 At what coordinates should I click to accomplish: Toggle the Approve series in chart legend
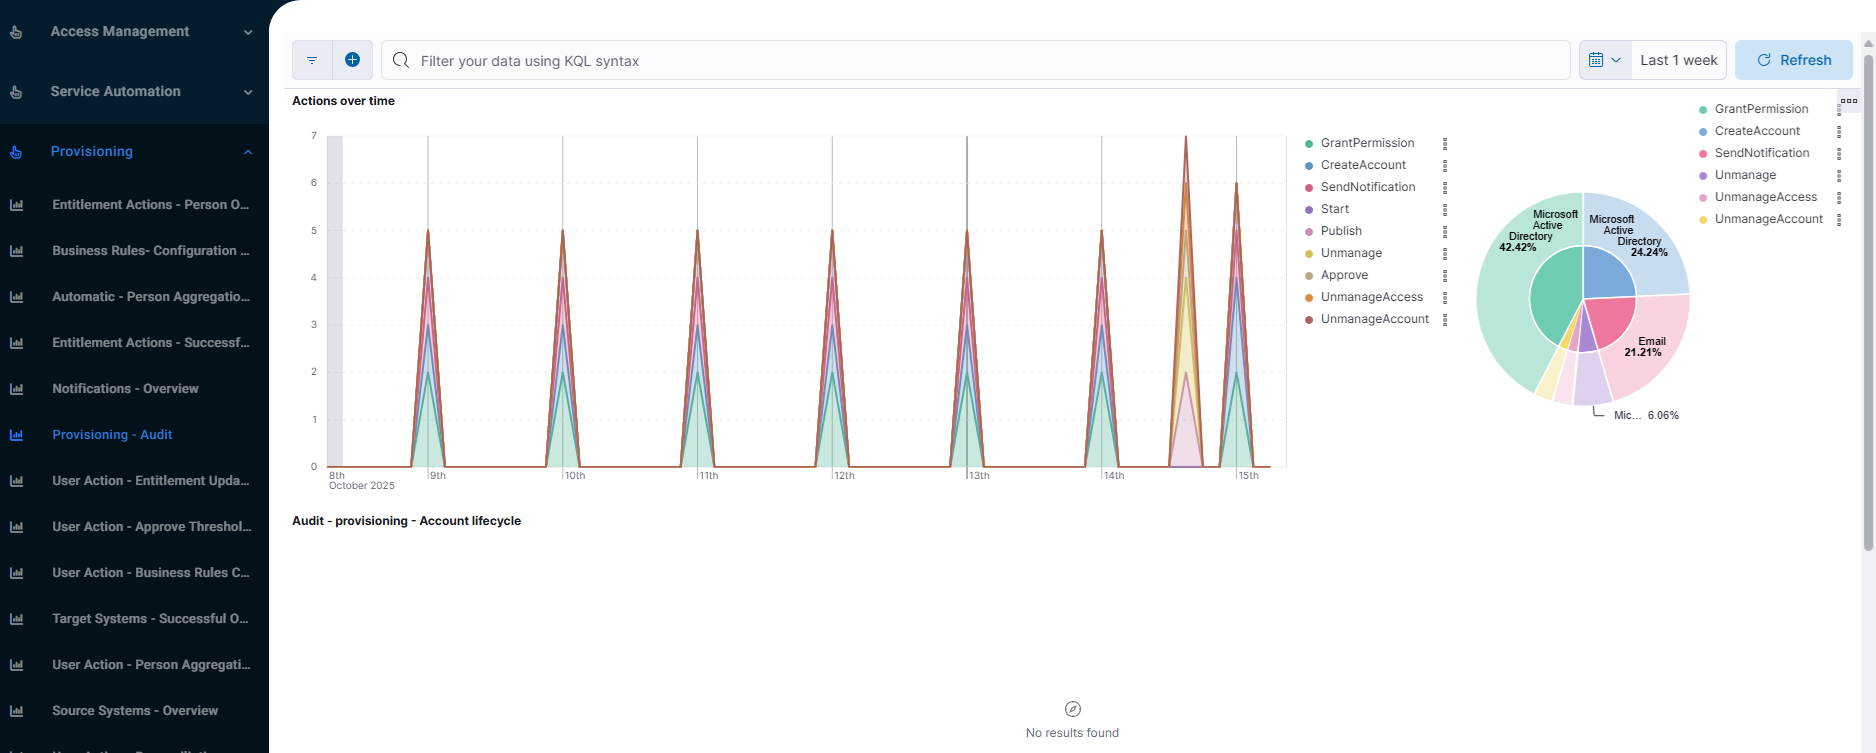(1344, 275)
